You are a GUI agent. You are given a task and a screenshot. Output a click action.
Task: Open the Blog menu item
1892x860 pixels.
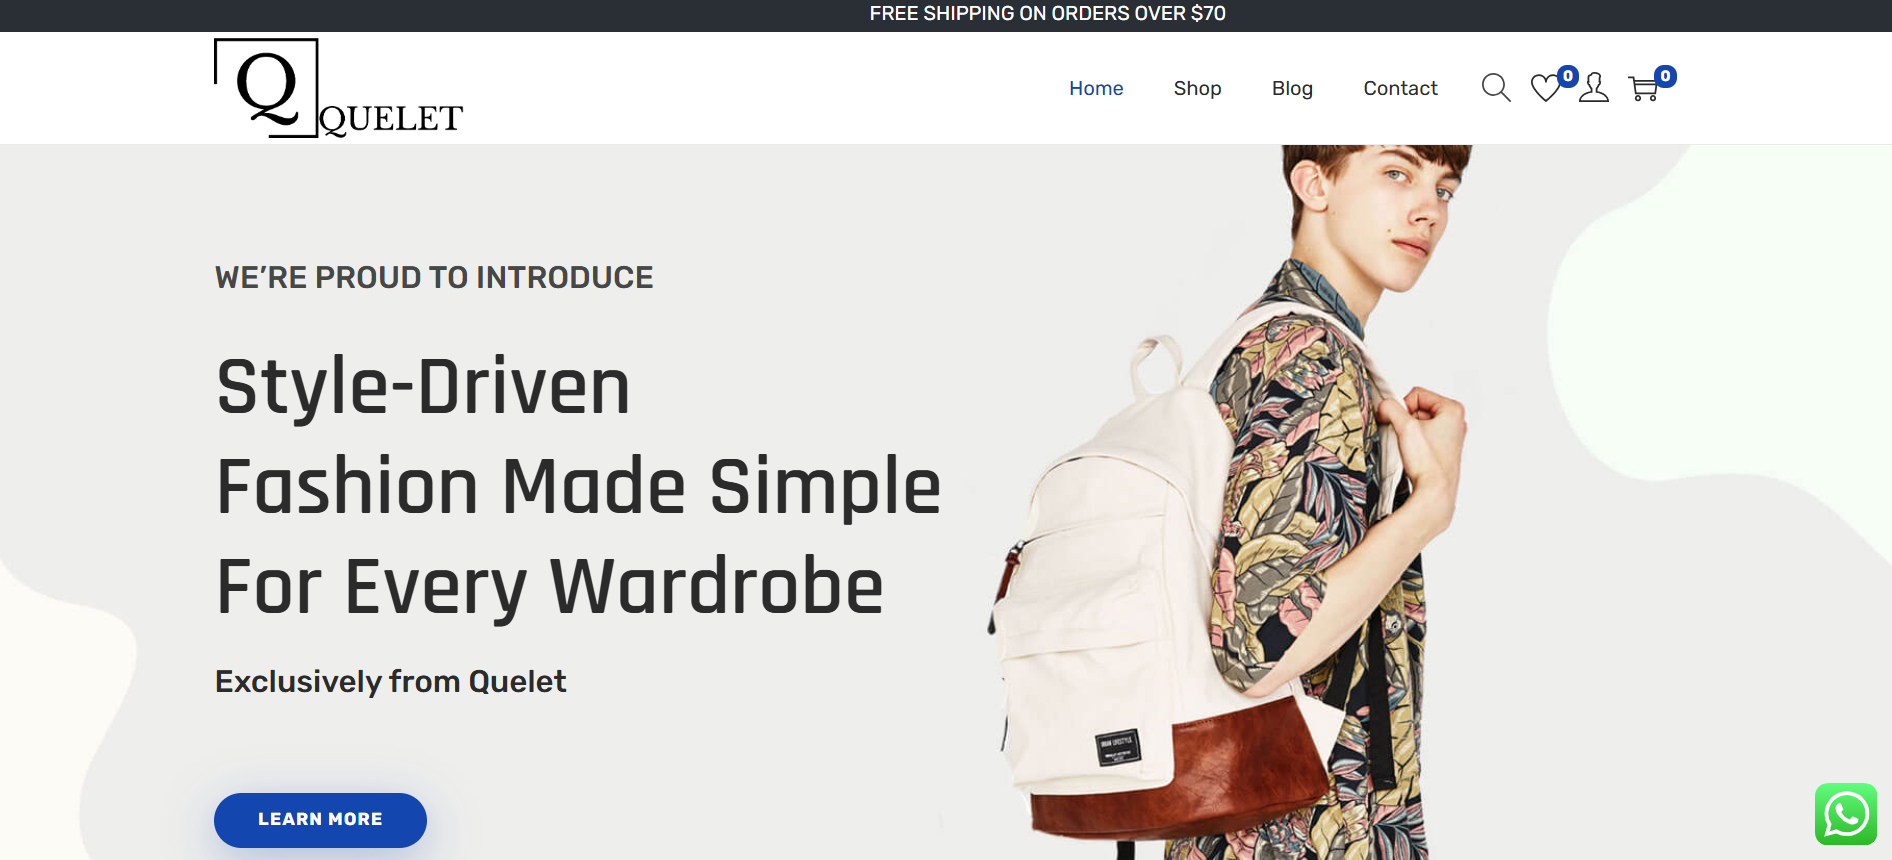pyautogui.click(x=1292, y=88)
